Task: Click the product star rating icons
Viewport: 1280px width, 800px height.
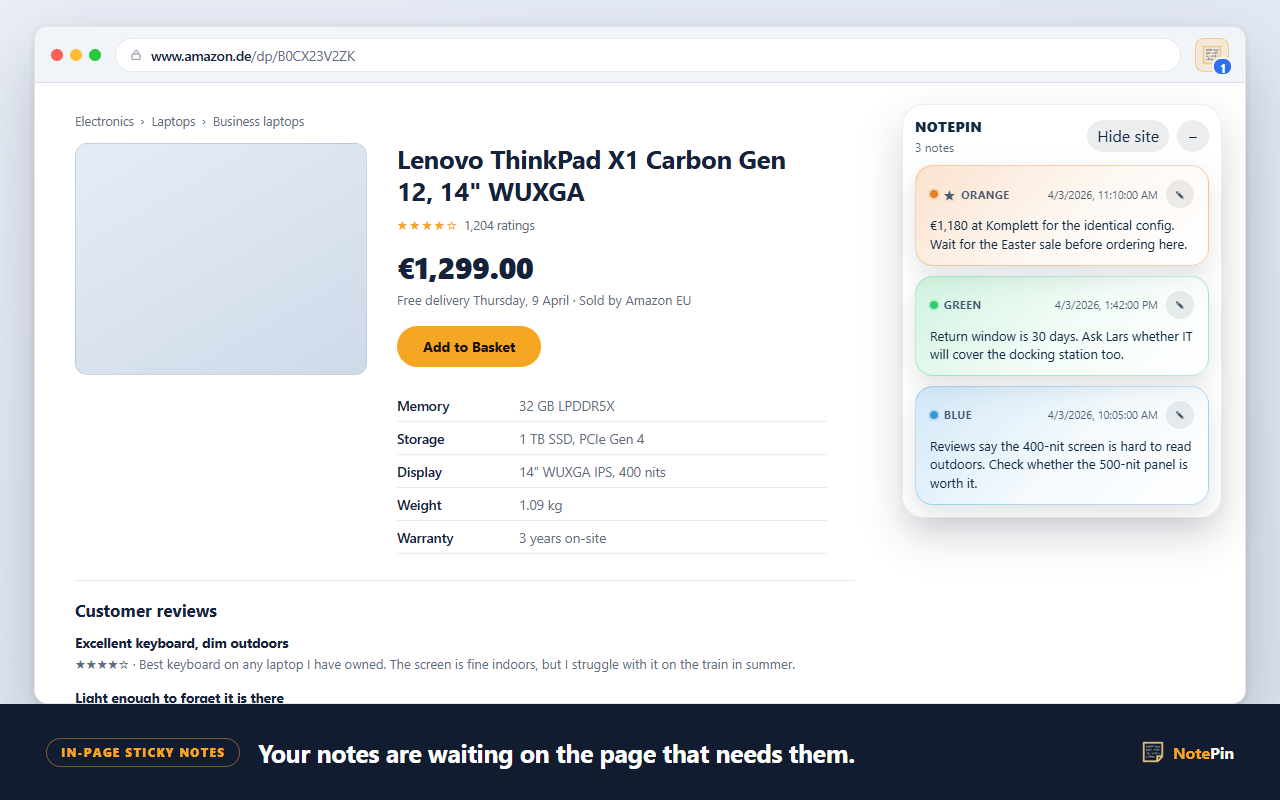Action: coord(427,226)
